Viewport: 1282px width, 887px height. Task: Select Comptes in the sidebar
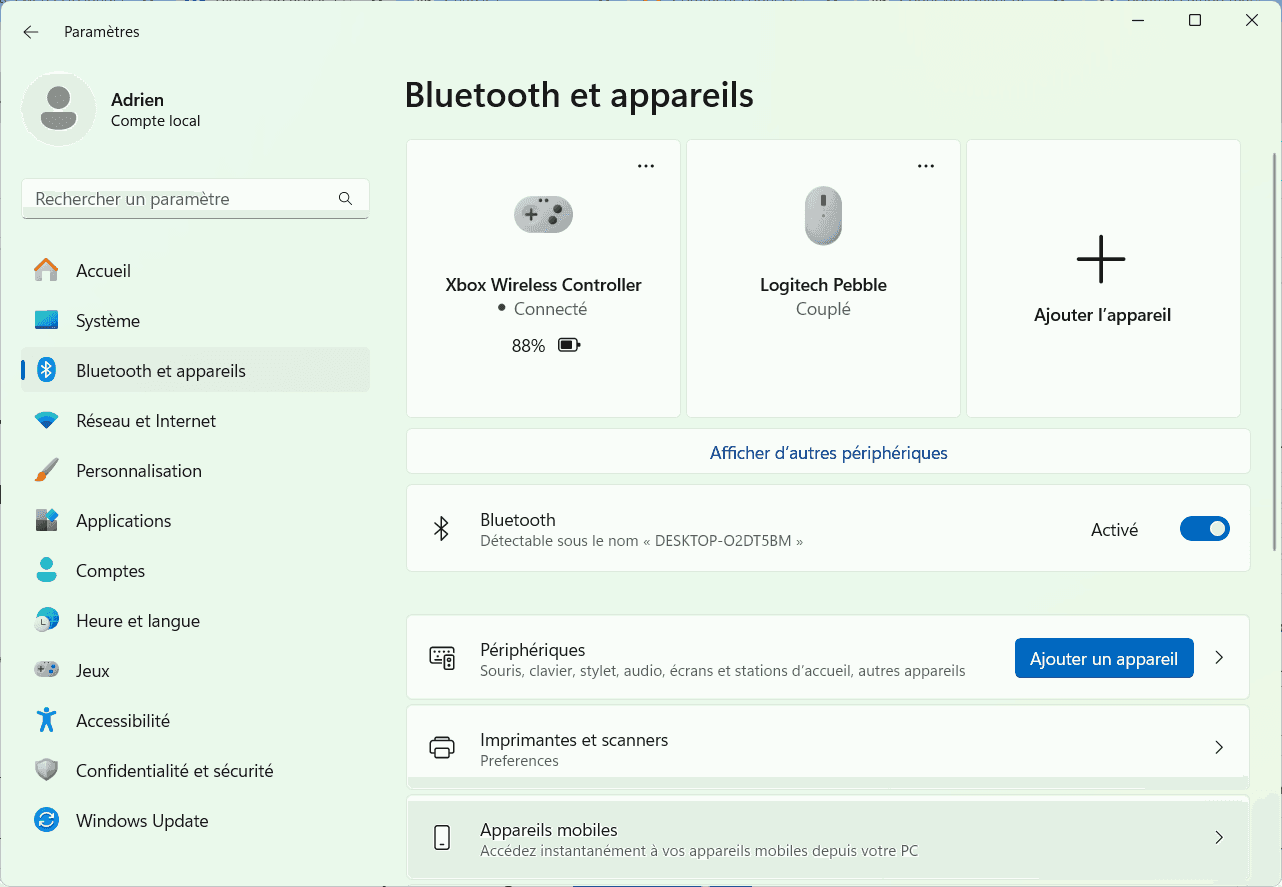pyautogui.click(x=195, y=571)
